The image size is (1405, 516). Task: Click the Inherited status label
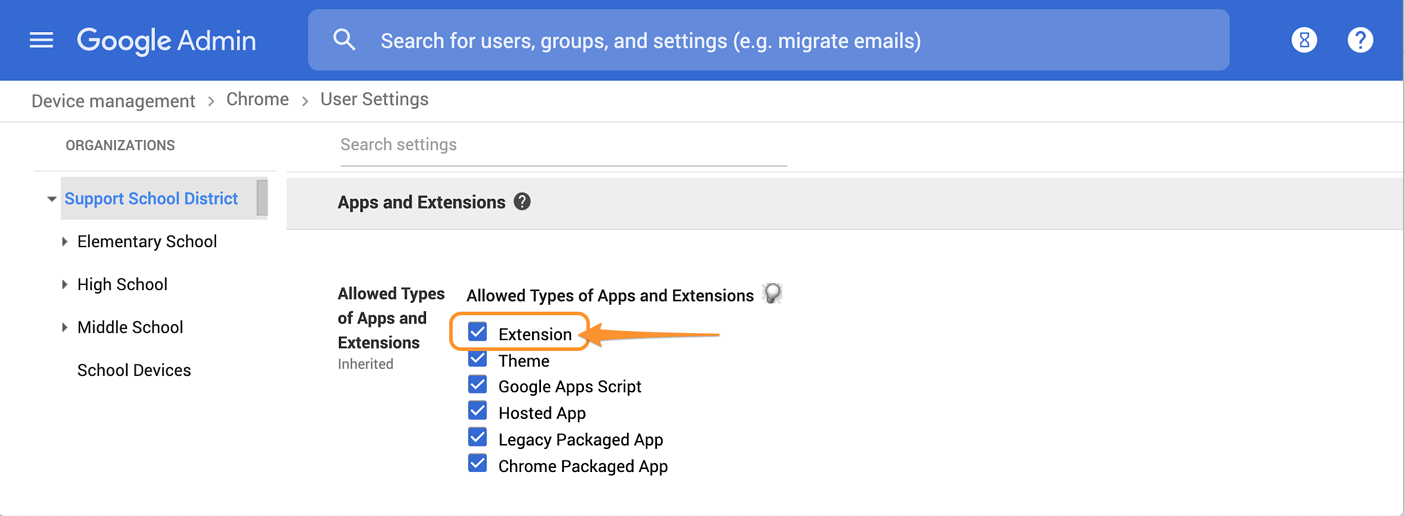point(365,364)
